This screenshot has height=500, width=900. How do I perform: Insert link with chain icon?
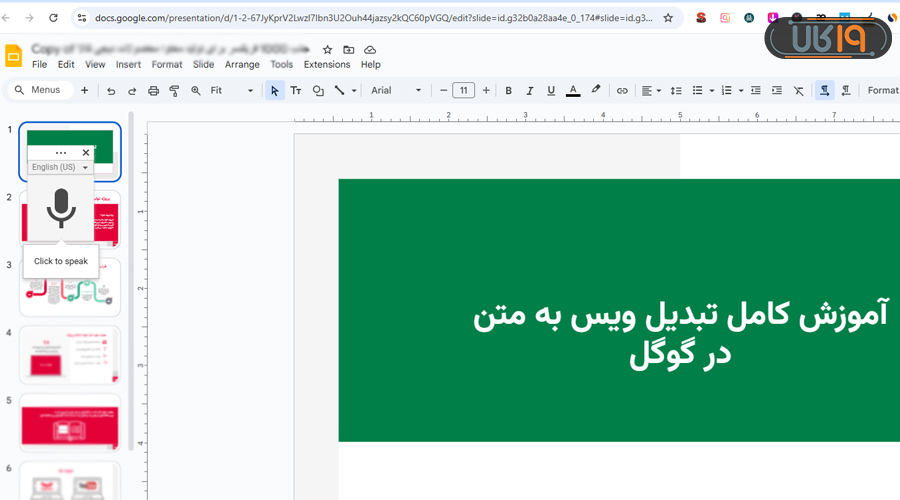tap(622, 91)
